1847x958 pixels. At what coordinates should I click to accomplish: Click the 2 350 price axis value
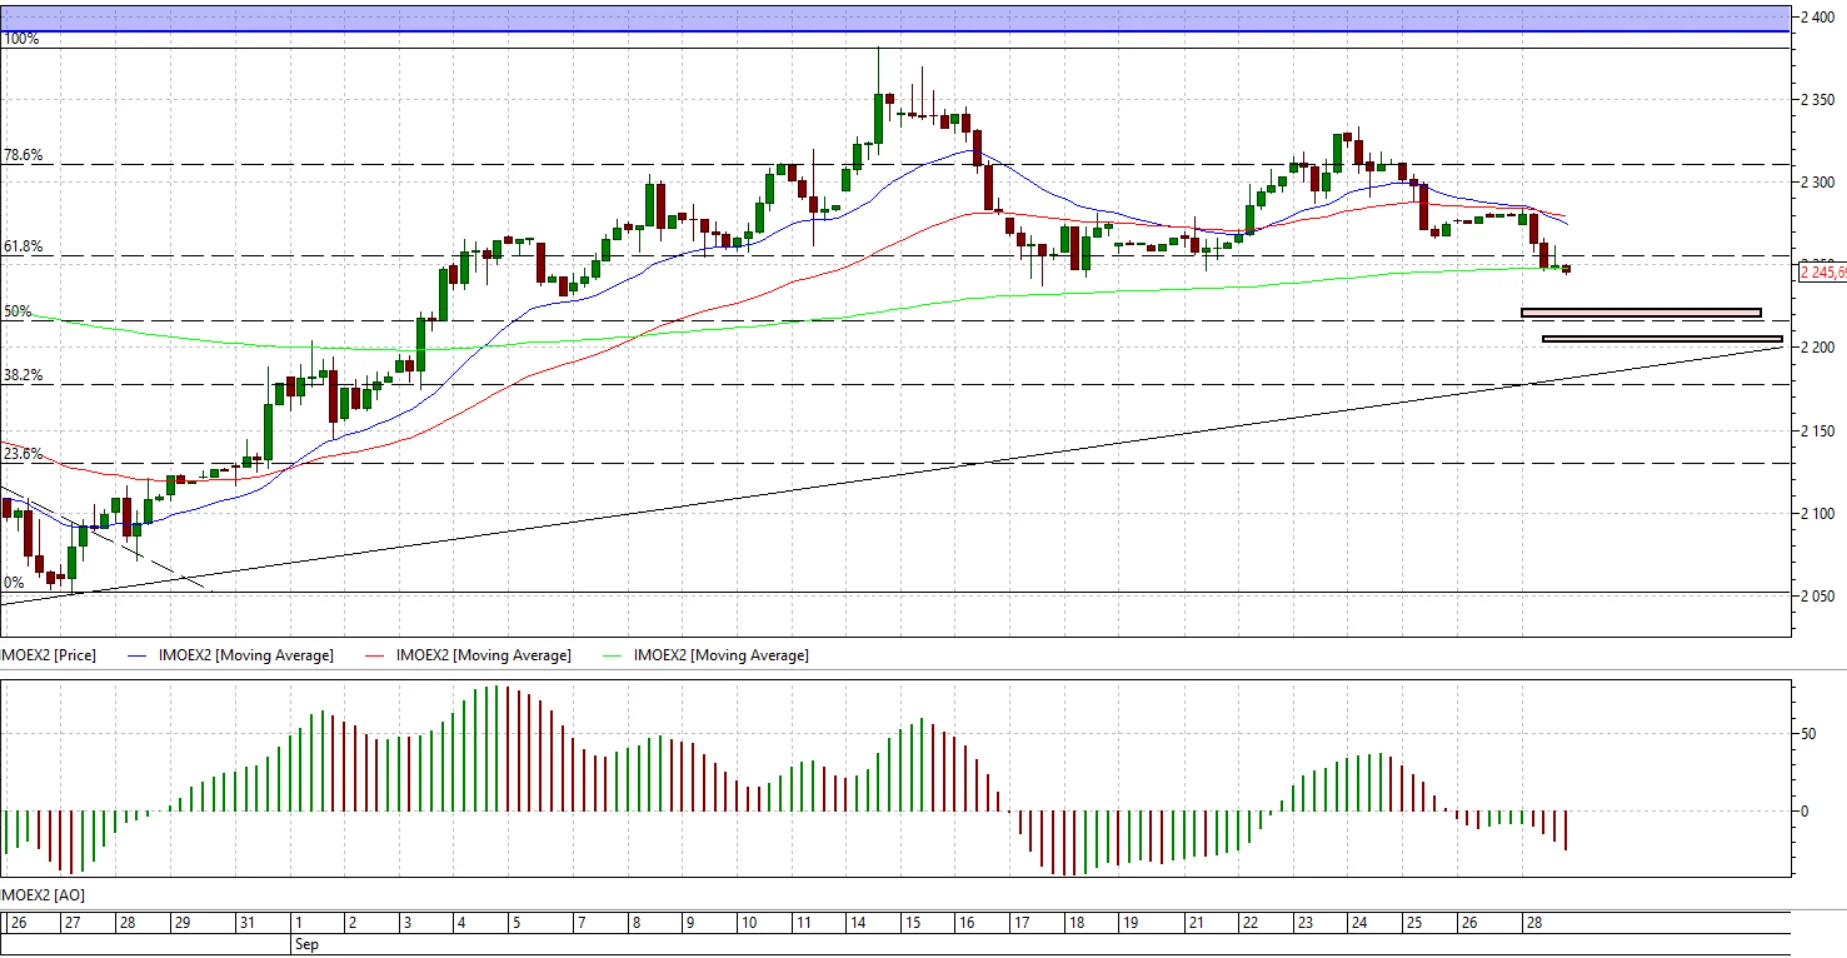point(1818,100)
